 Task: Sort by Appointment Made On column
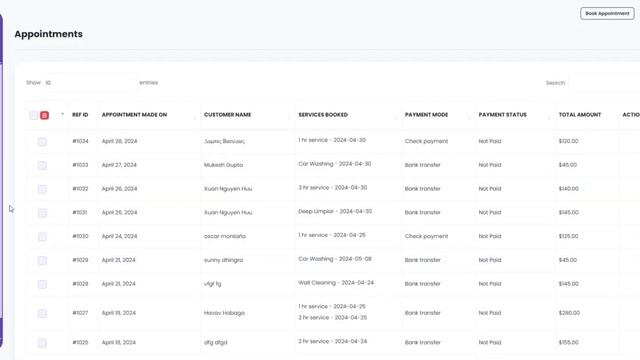point(134,115)
